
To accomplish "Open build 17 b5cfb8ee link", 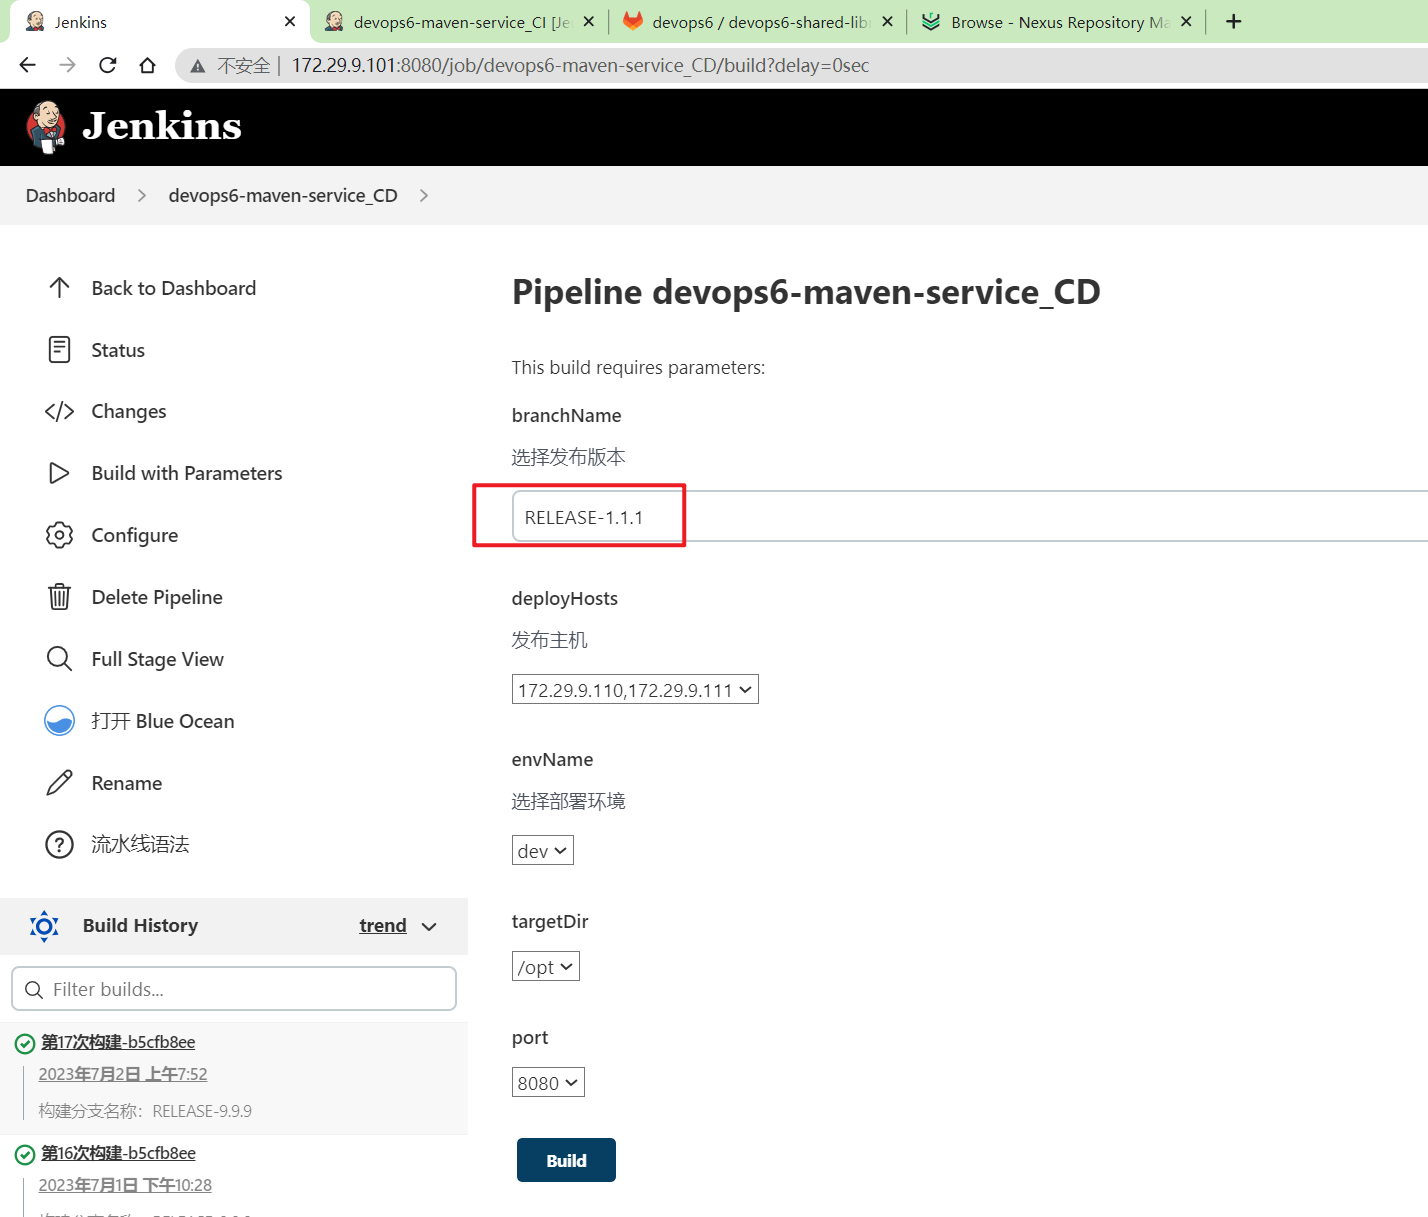I will click(x=118, y=1042).
